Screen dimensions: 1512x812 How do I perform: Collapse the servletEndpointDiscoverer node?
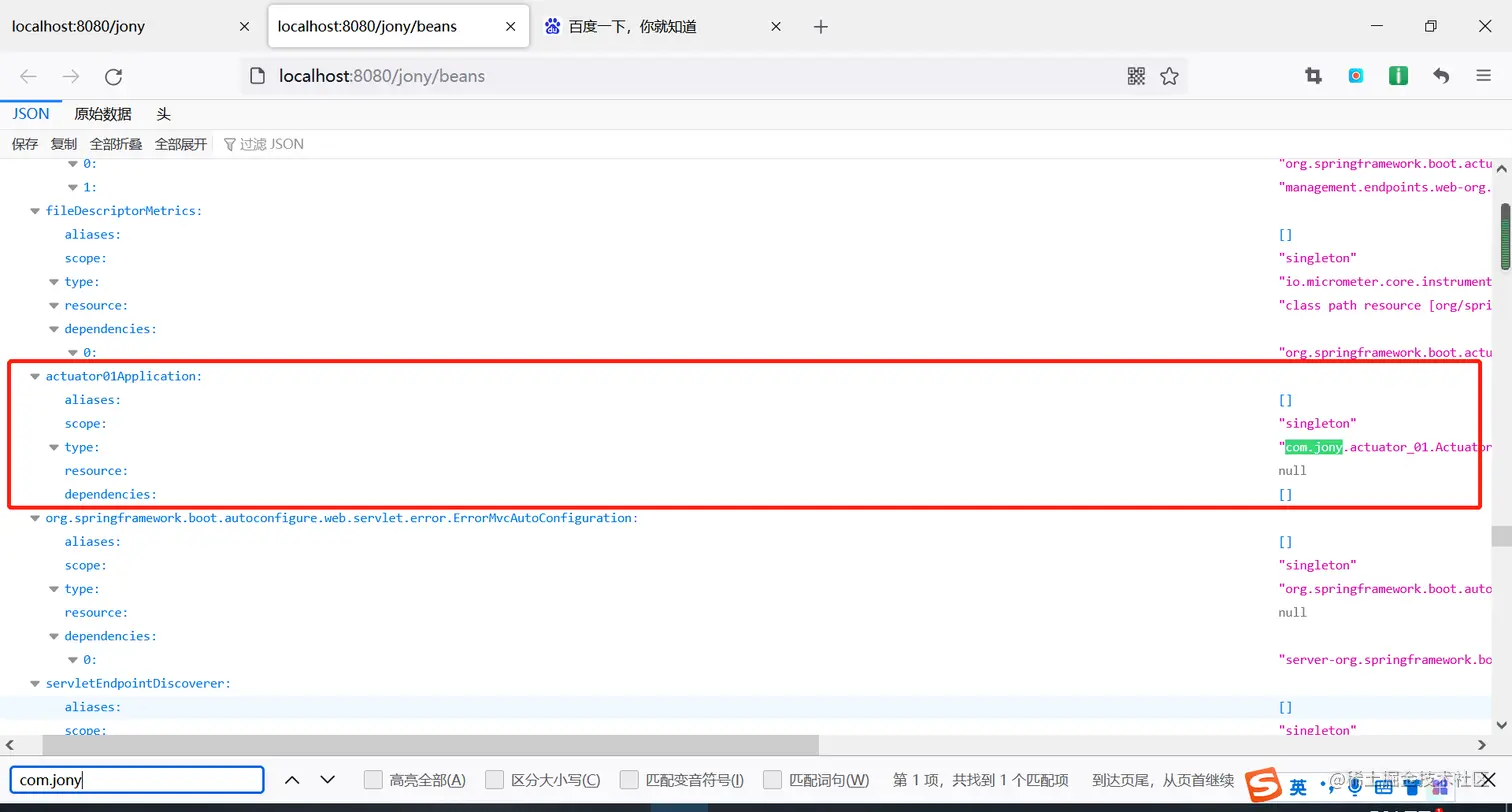(35, 684)
